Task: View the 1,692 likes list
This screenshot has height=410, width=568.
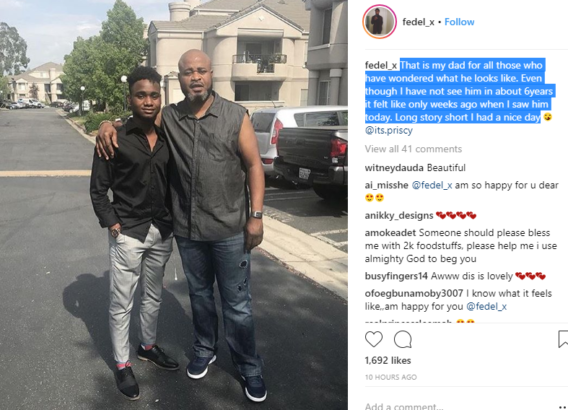Action: 388,360
